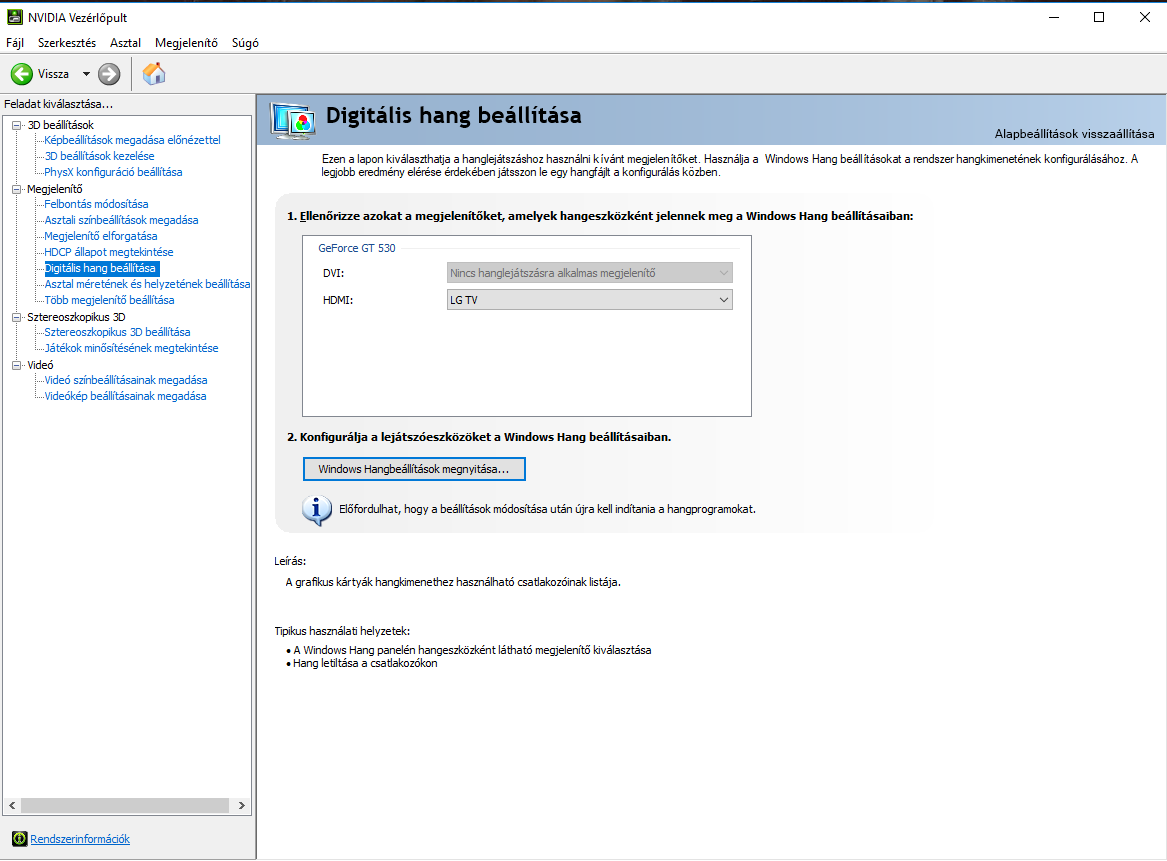Open the Rendszerinformációk link
1167x861 pixels.
[x=80, y=839]
